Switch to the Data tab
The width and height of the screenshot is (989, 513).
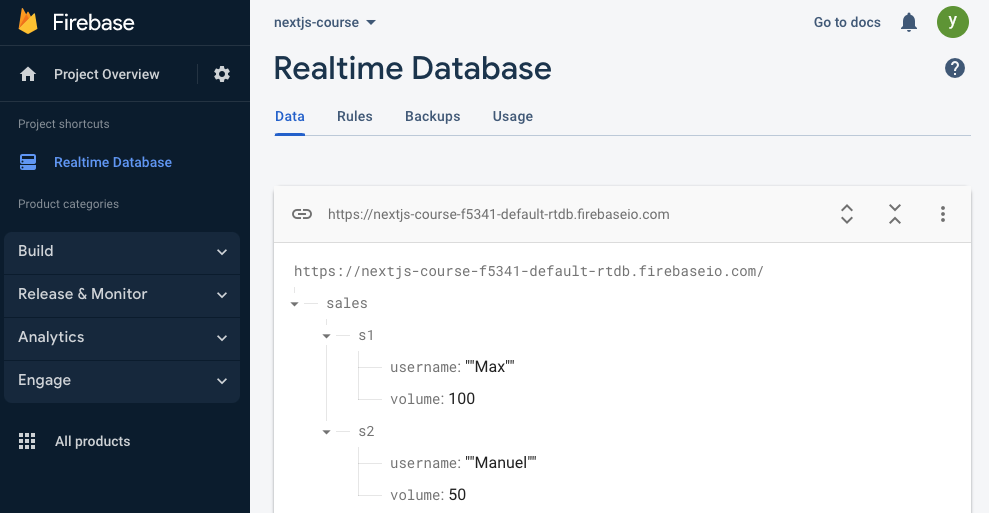coord(290,117)
